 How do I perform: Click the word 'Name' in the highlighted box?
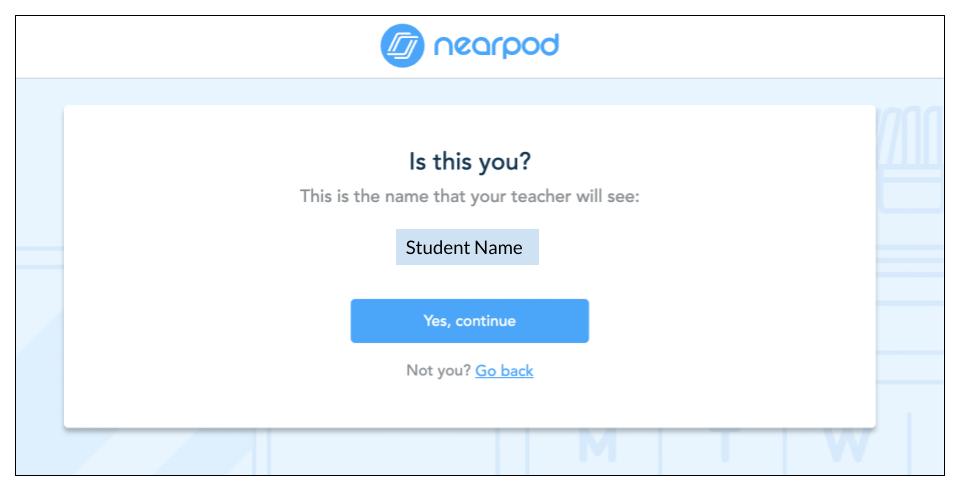(x=499, y=247)
